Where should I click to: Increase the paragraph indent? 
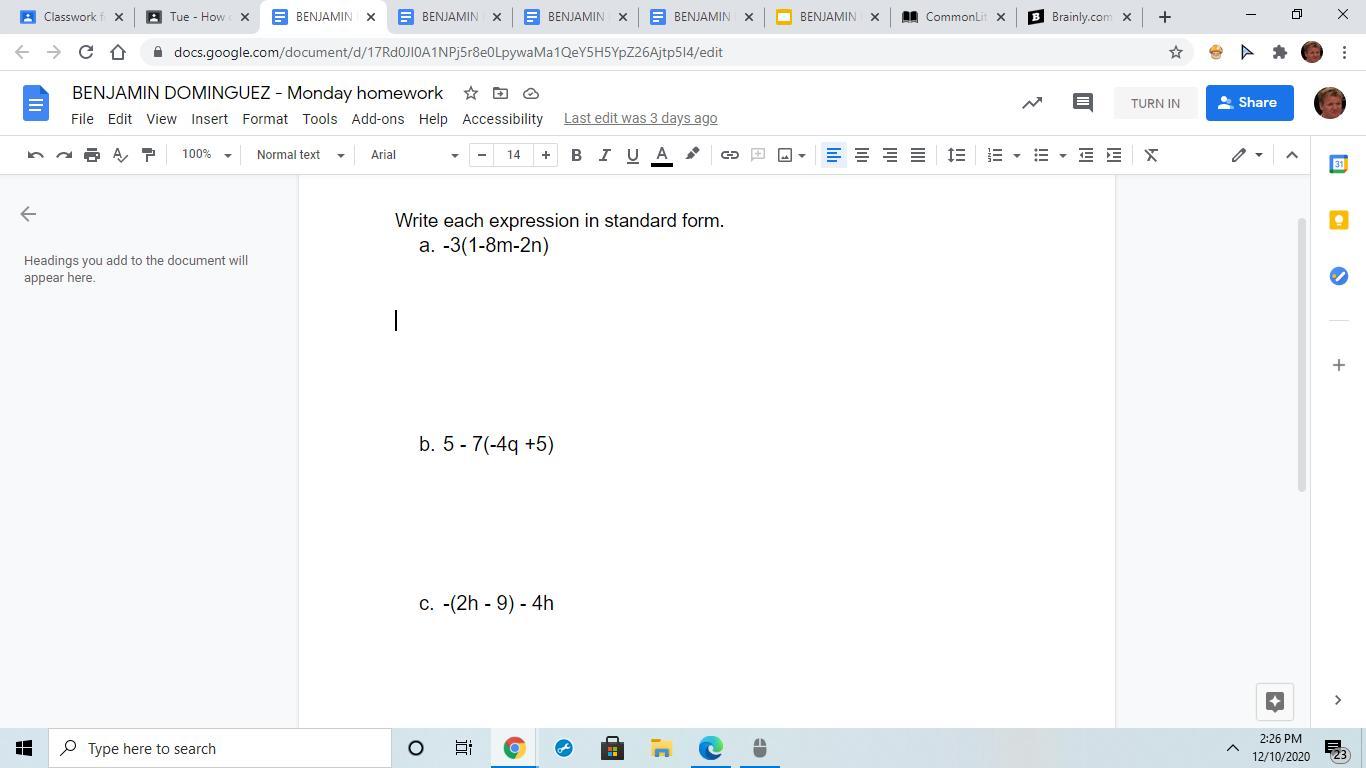click(1113, 155)
